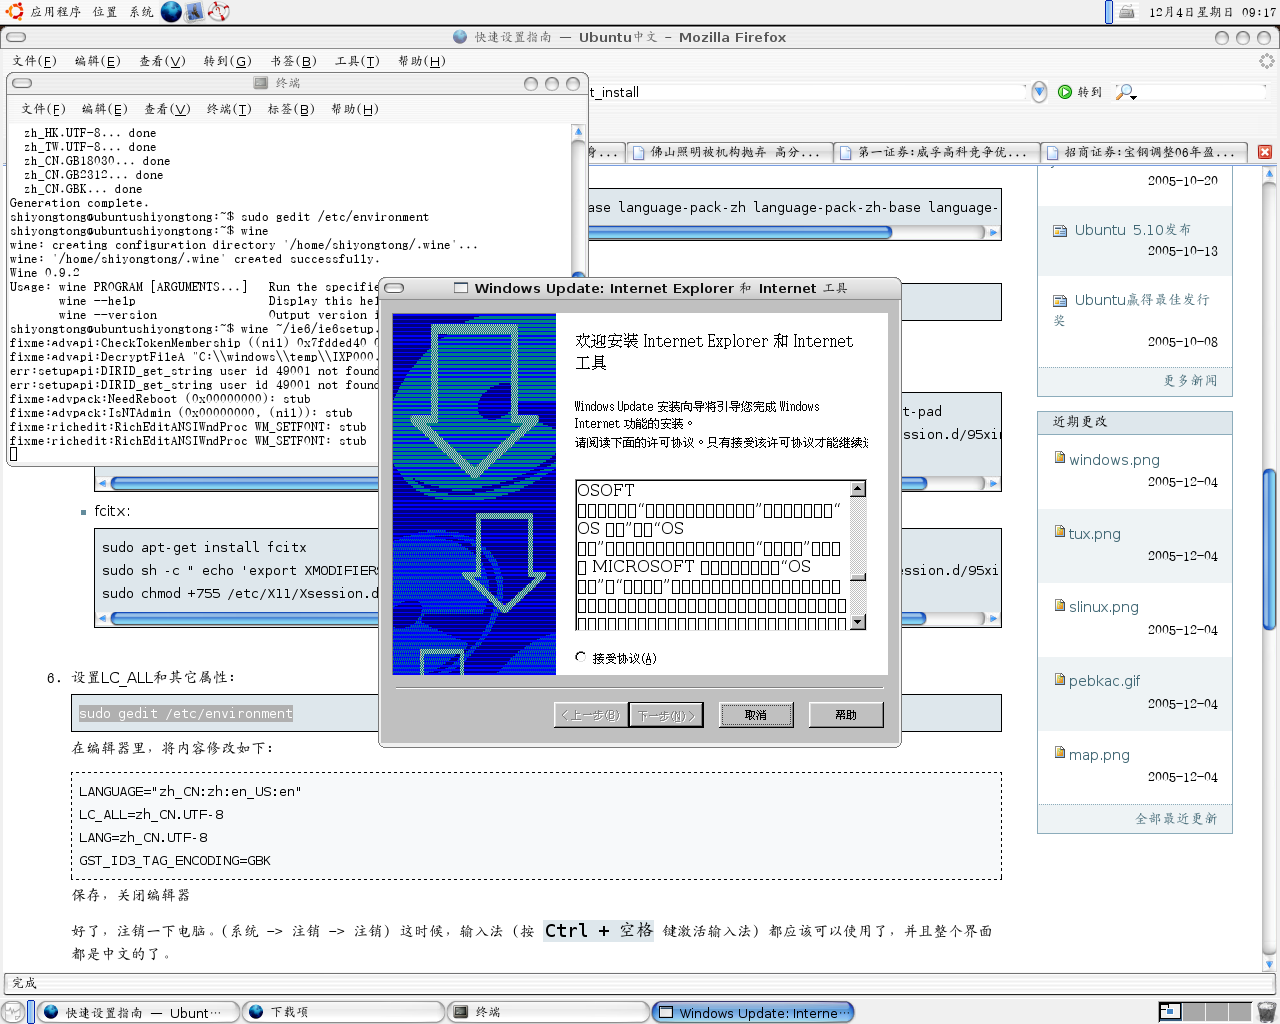Click the 上一步(B) button in dialog
This screenshot has height=1024, width=1280.
point(591,715)
